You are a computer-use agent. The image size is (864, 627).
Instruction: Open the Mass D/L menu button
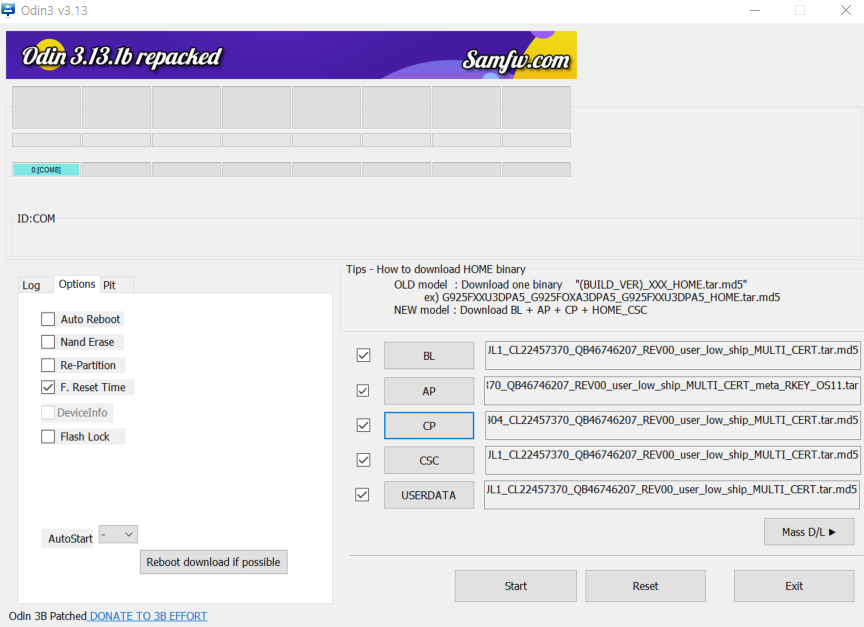tap(809, 532)
